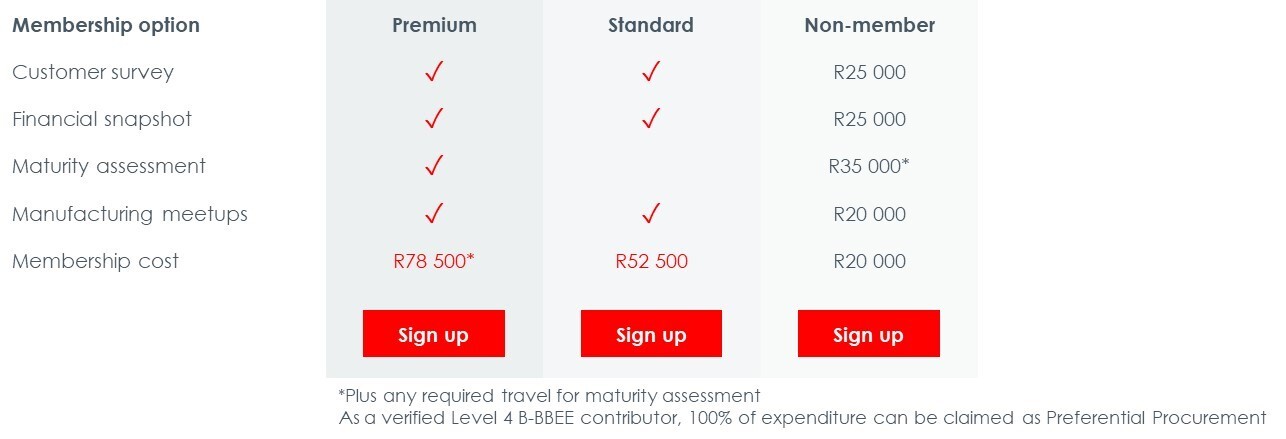Screen dimensions: 1286x439
Task: Click the Standard Customer survey checkmark
Action: (651, 71)
